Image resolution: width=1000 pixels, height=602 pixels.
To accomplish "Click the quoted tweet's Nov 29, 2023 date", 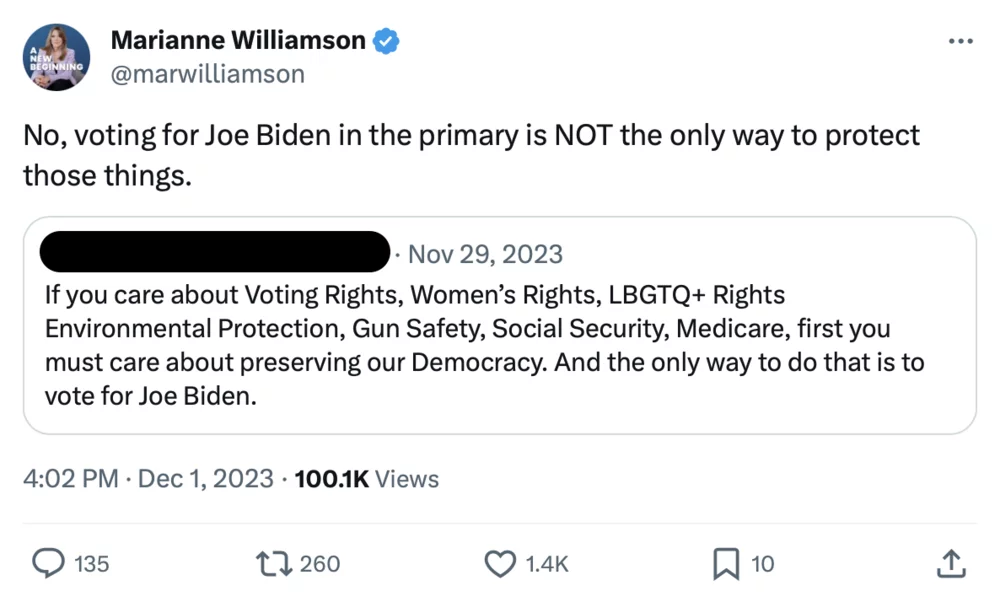I will (x=485, y=254).
